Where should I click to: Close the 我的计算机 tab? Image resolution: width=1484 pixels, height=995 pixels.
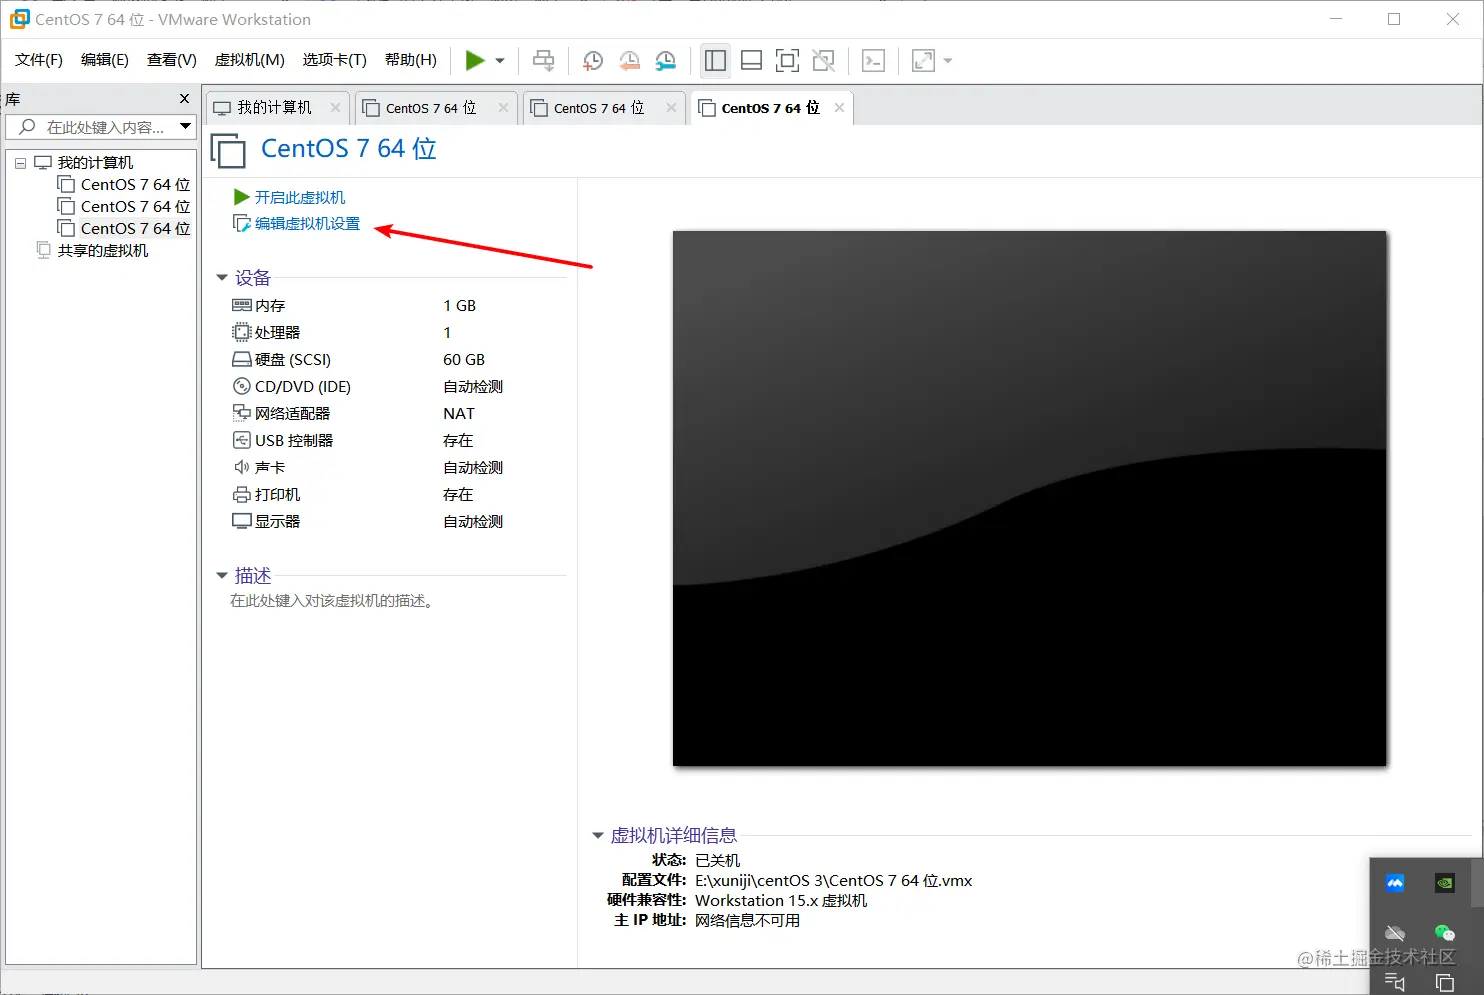(335, 107)
